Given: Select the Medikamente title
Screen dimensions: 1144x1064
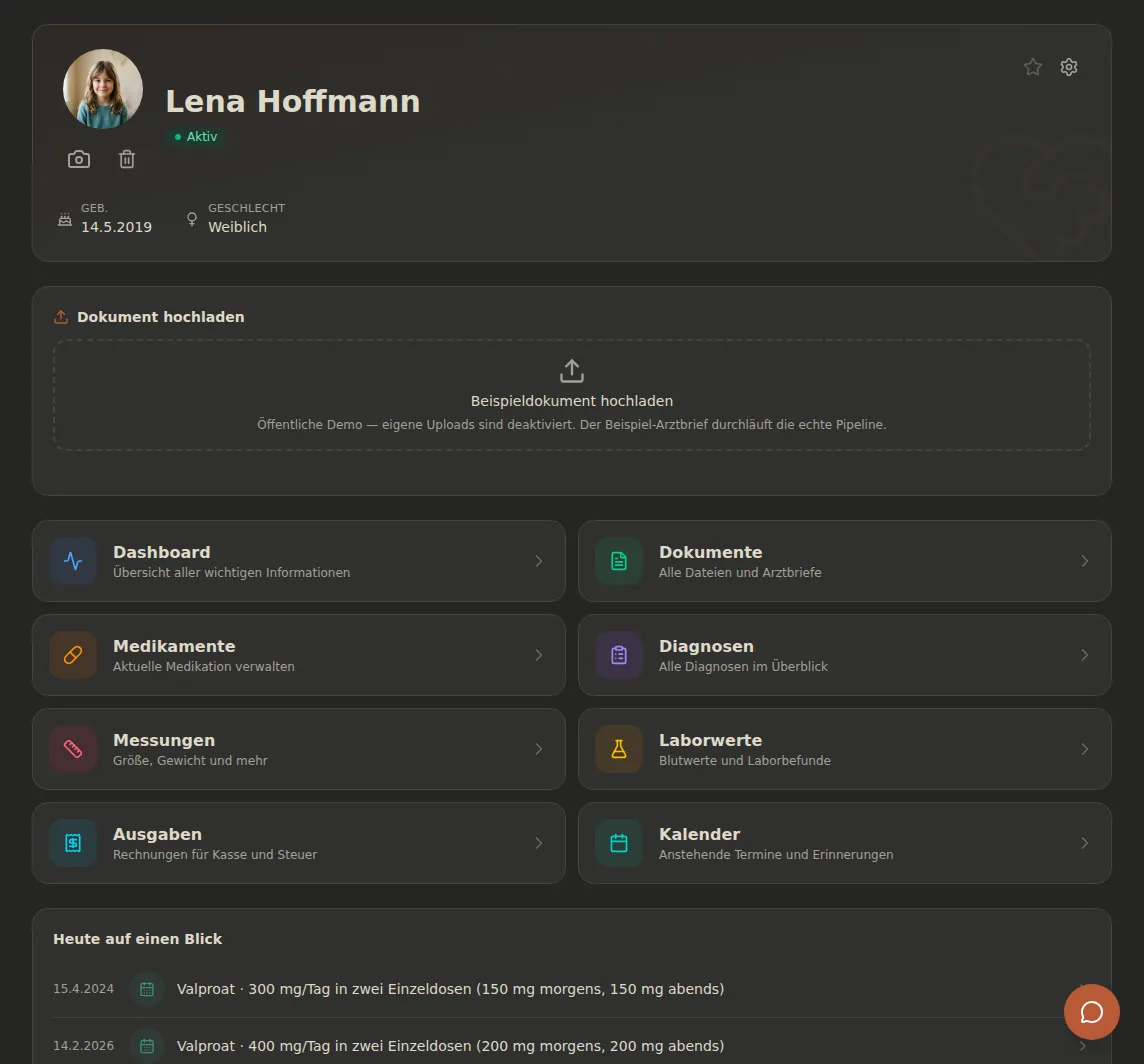Looking at the screenshot, I should click(174, 647).
